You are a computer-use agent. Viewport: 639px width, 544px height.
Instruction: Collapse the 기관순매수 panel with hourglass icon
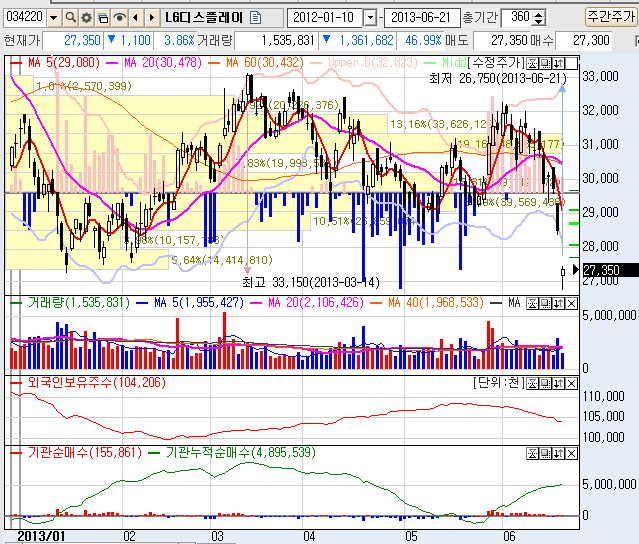pyautogui.click(x=532, y=454)
